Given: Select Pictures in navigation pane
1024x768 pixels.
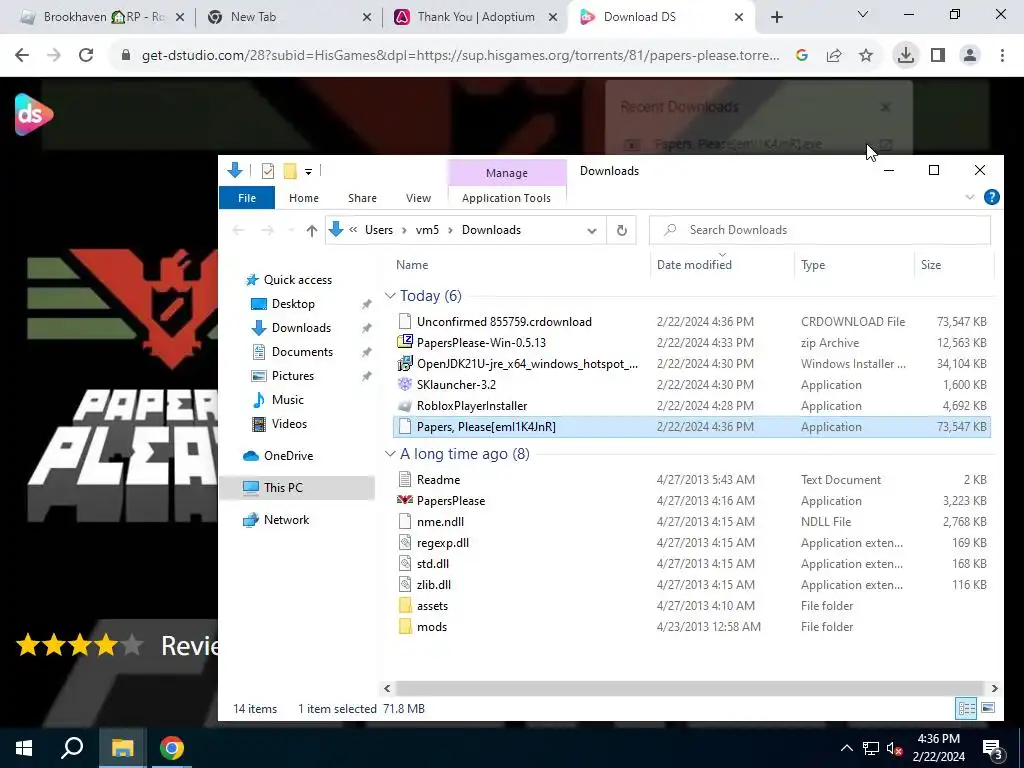Looking at the screenshot, I should point(293,376).
